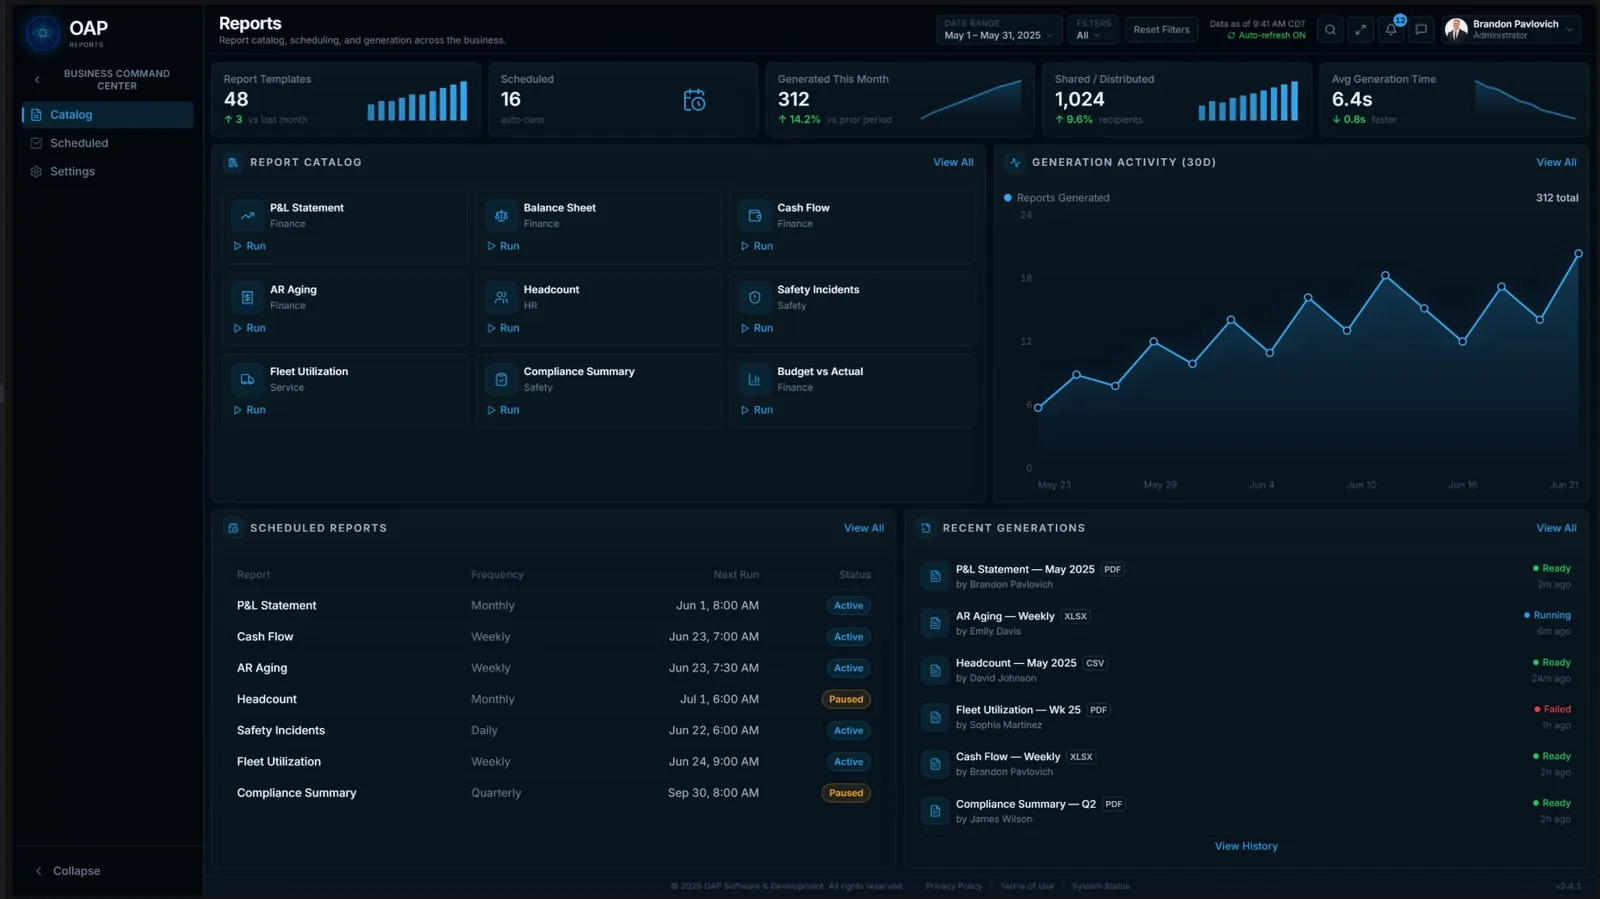
Task: Click the Headcount people icon
Action: (501, 298)
